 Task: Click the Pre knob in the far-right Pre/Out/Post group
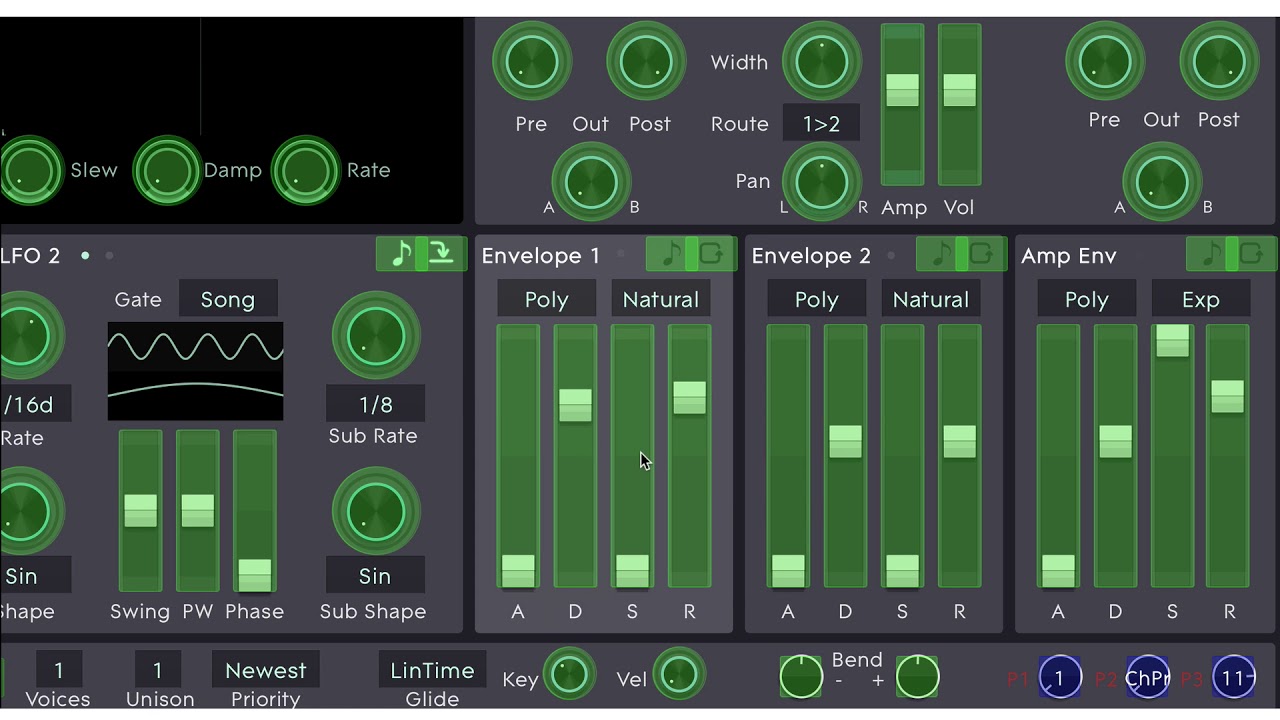[x=1105, y=60]
